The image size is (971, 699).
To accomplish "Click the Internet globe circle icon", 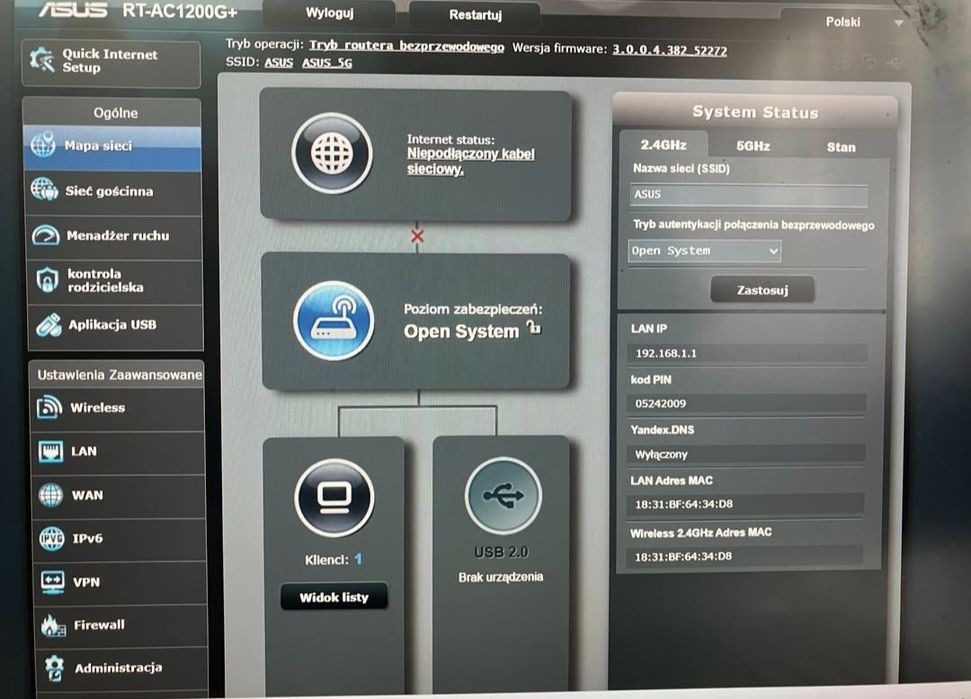I will point(332,153).
